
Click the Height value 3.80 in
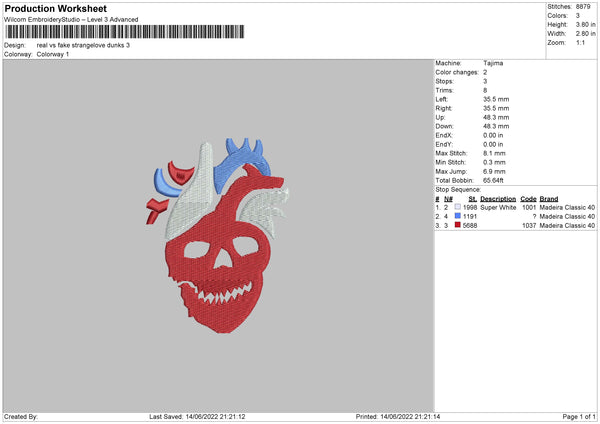pyautogui.click(x=585, y=24)
